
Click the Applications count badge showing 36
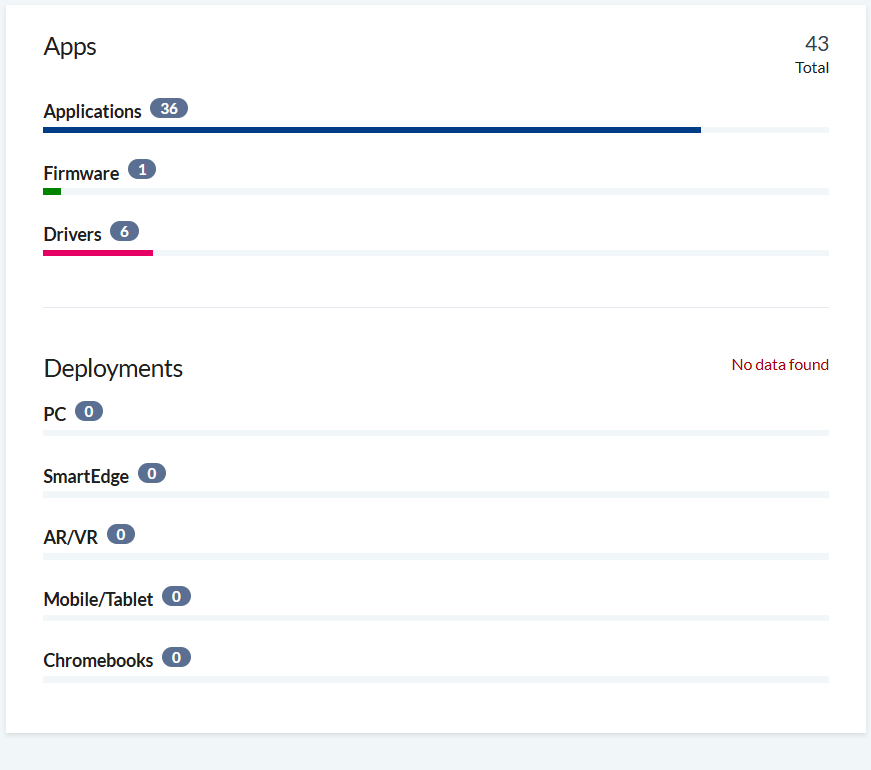[169, 108]
